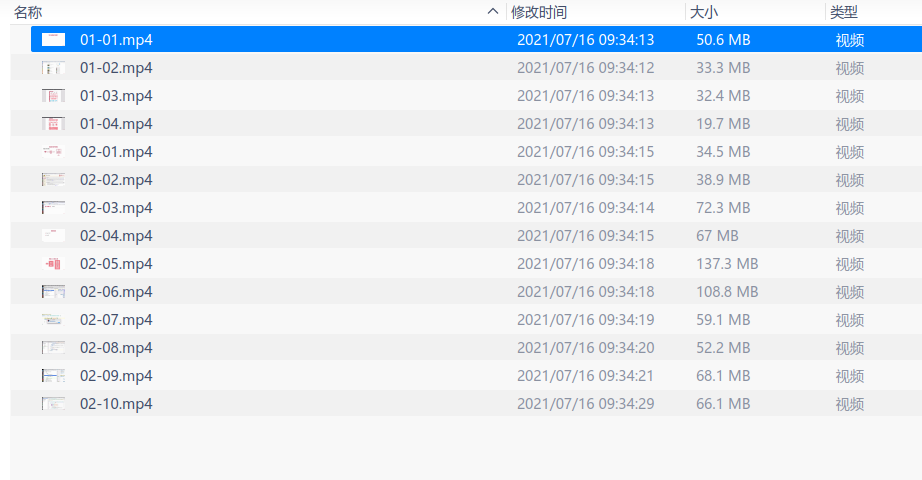
Task: Click the 02-04.mp4 video thumbnail icon
Action: [54, 235]
